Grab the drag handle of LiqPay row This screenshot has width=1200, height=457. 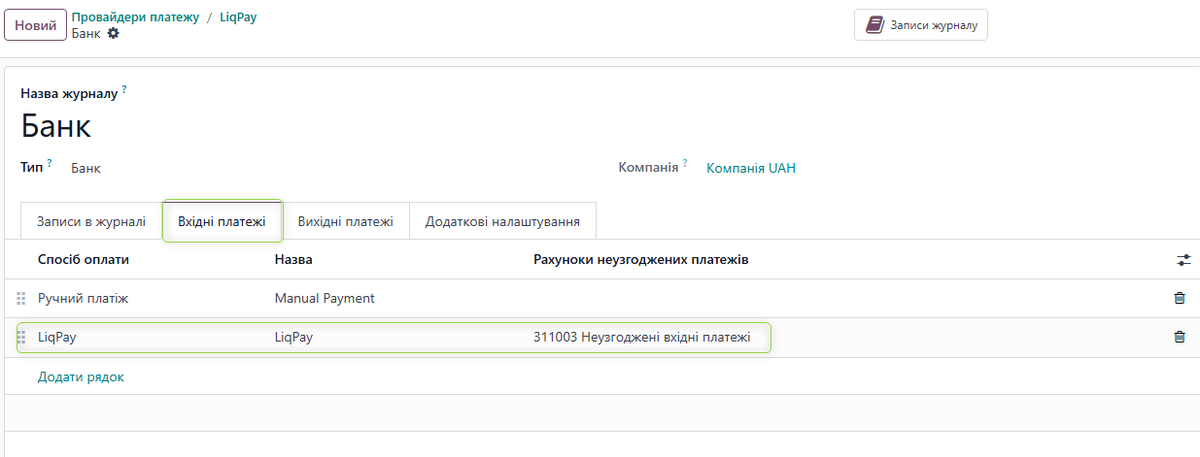[x=21, y=337]
